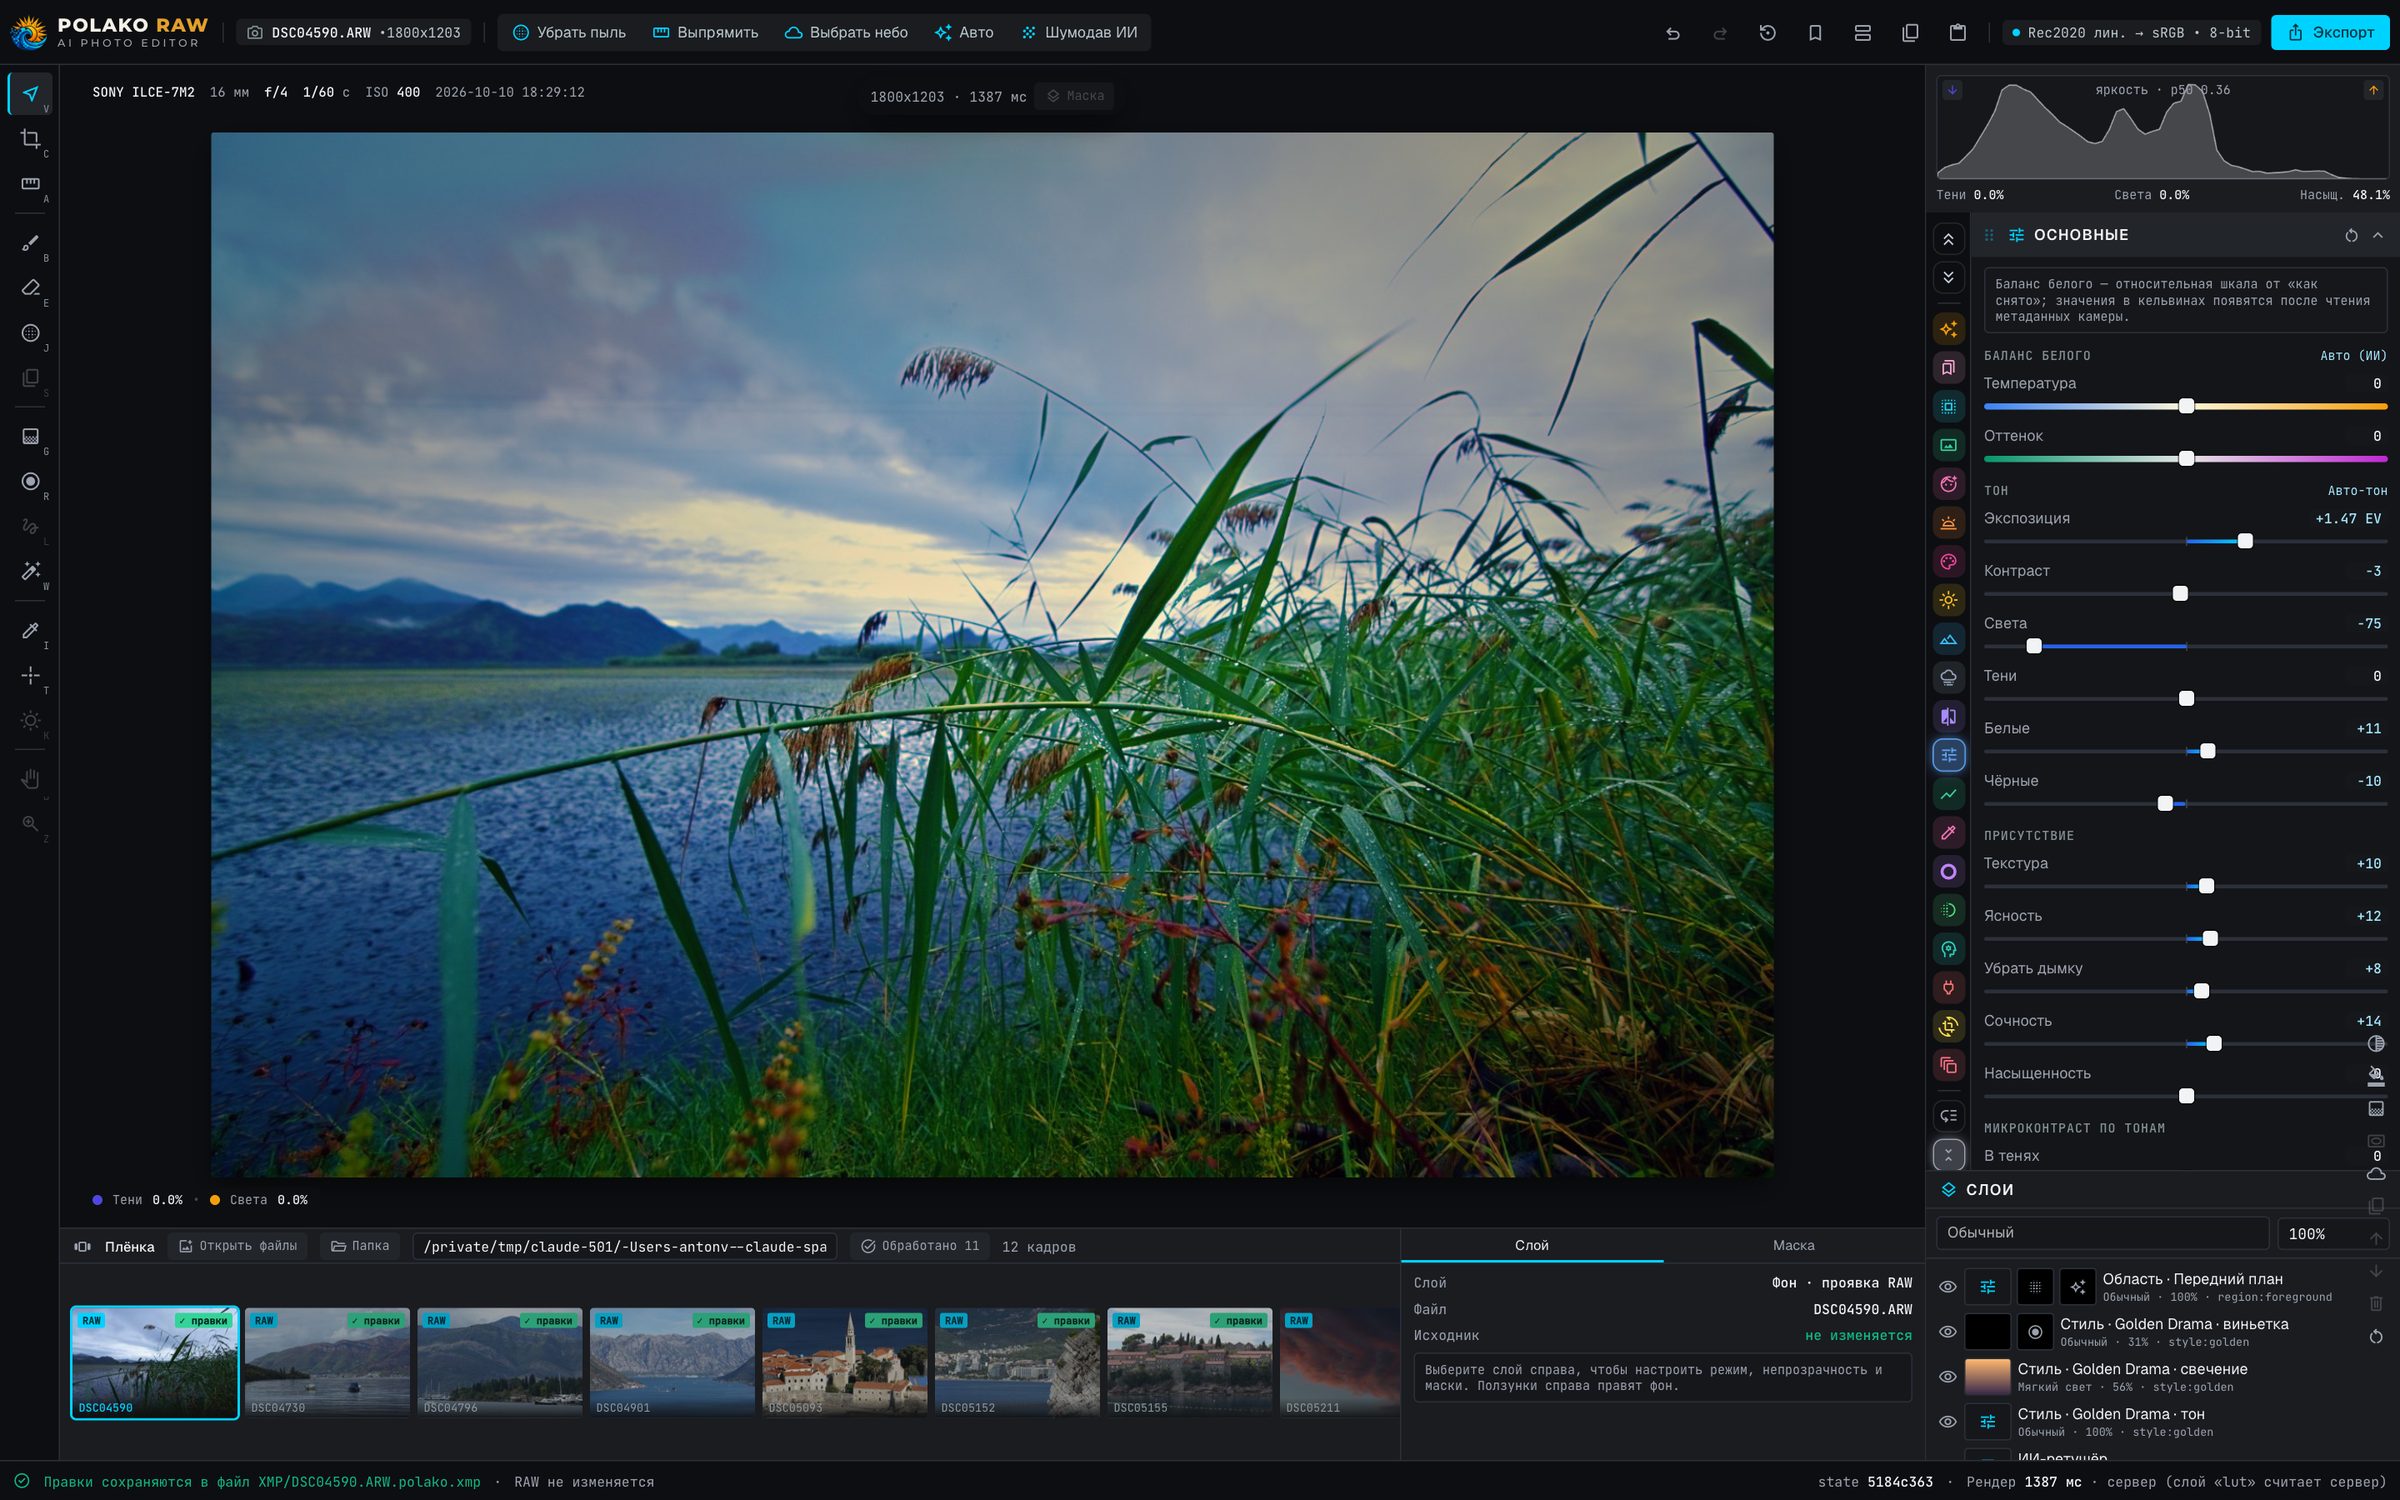Image resolution: width=2400 pixels, height=1500 pixels.
Task: Click the undo arrow in top bar
Action: tap(1672, 33)
